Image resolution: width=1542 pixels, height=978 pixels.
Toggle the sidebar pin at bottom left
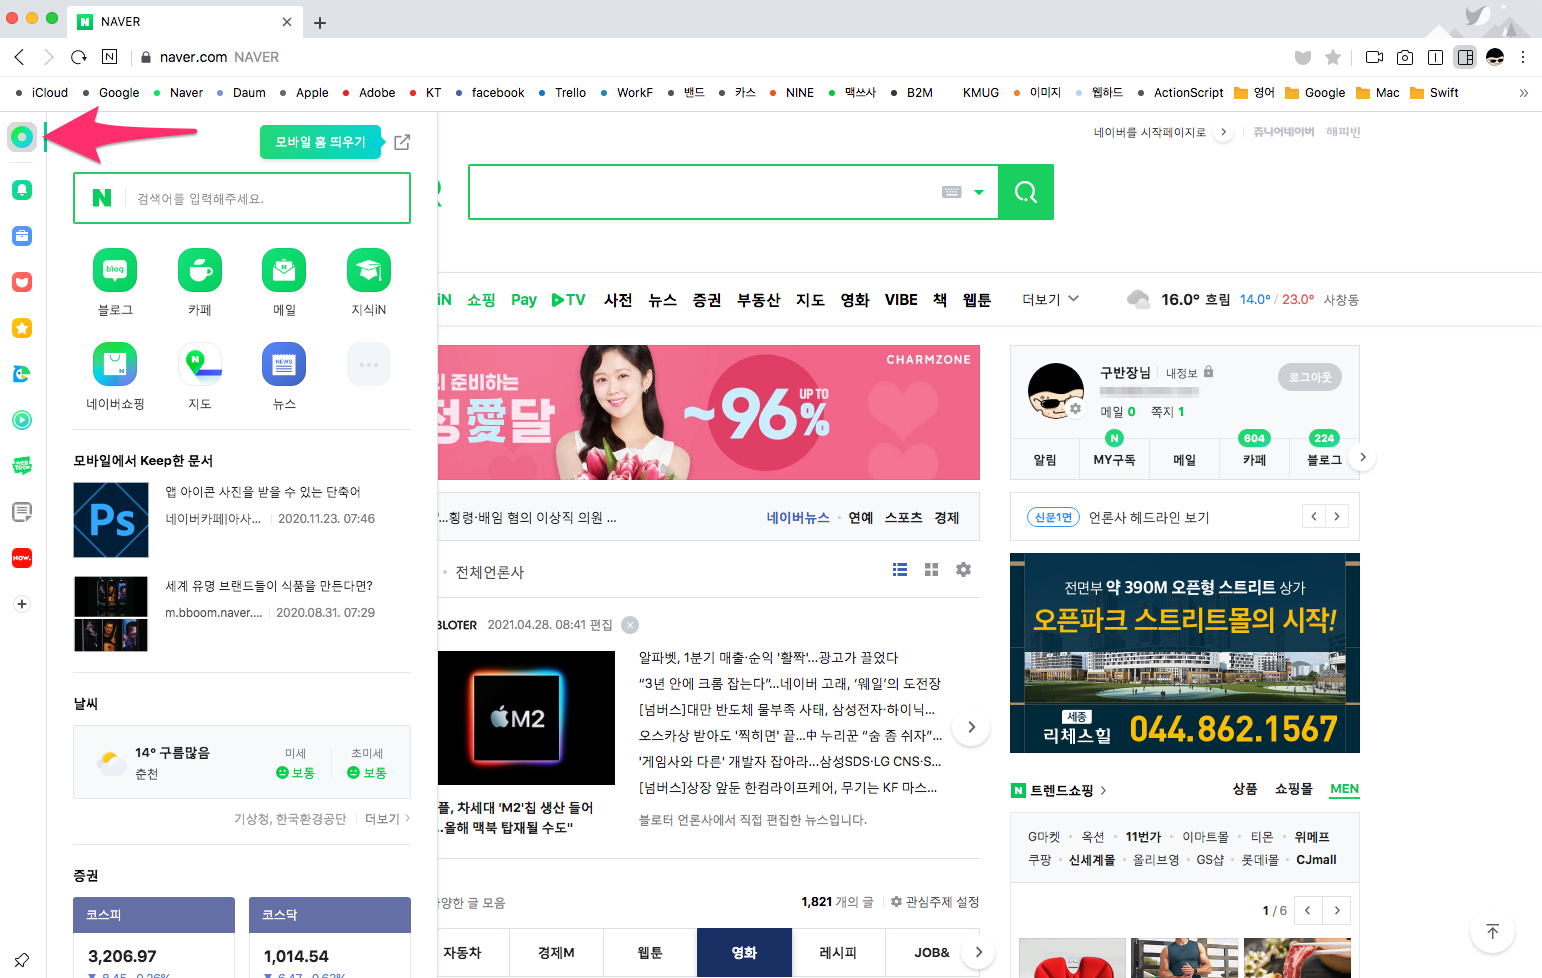pos(21,960)
